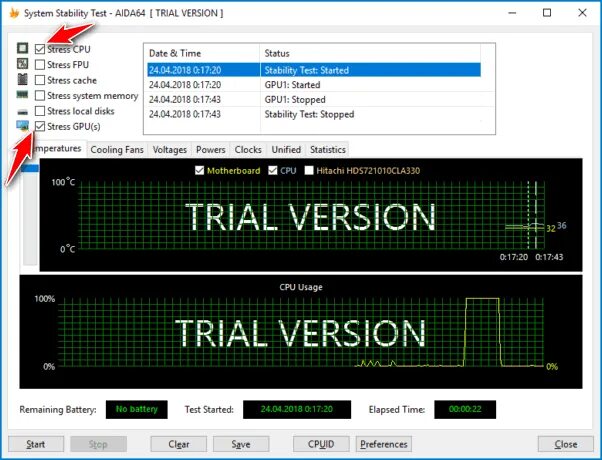
Task: Click the greyed-out Stop button
Action: [98, 444]
